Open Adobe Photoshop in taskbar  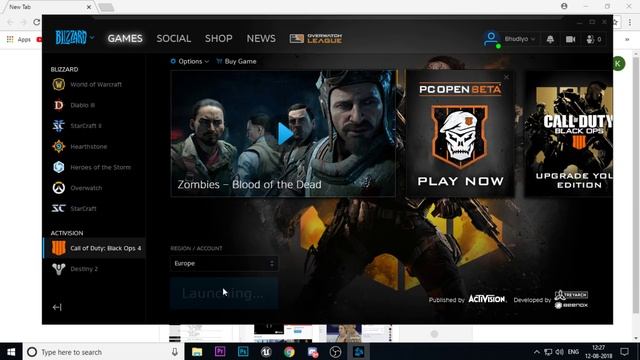243,352
